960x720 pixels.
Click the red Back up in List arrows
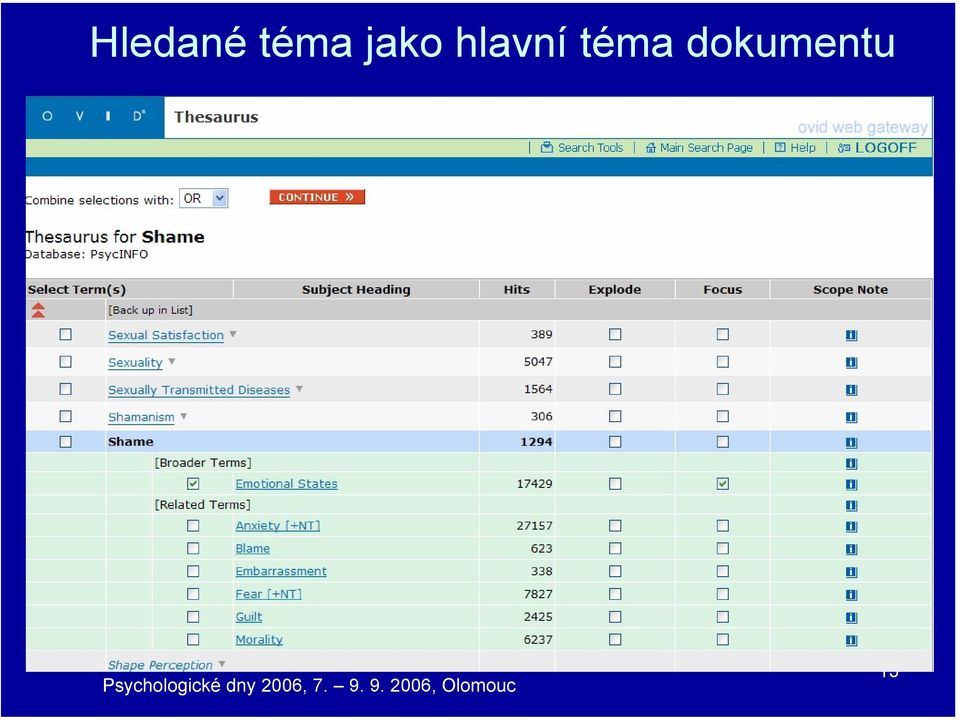tap(38, 310)
